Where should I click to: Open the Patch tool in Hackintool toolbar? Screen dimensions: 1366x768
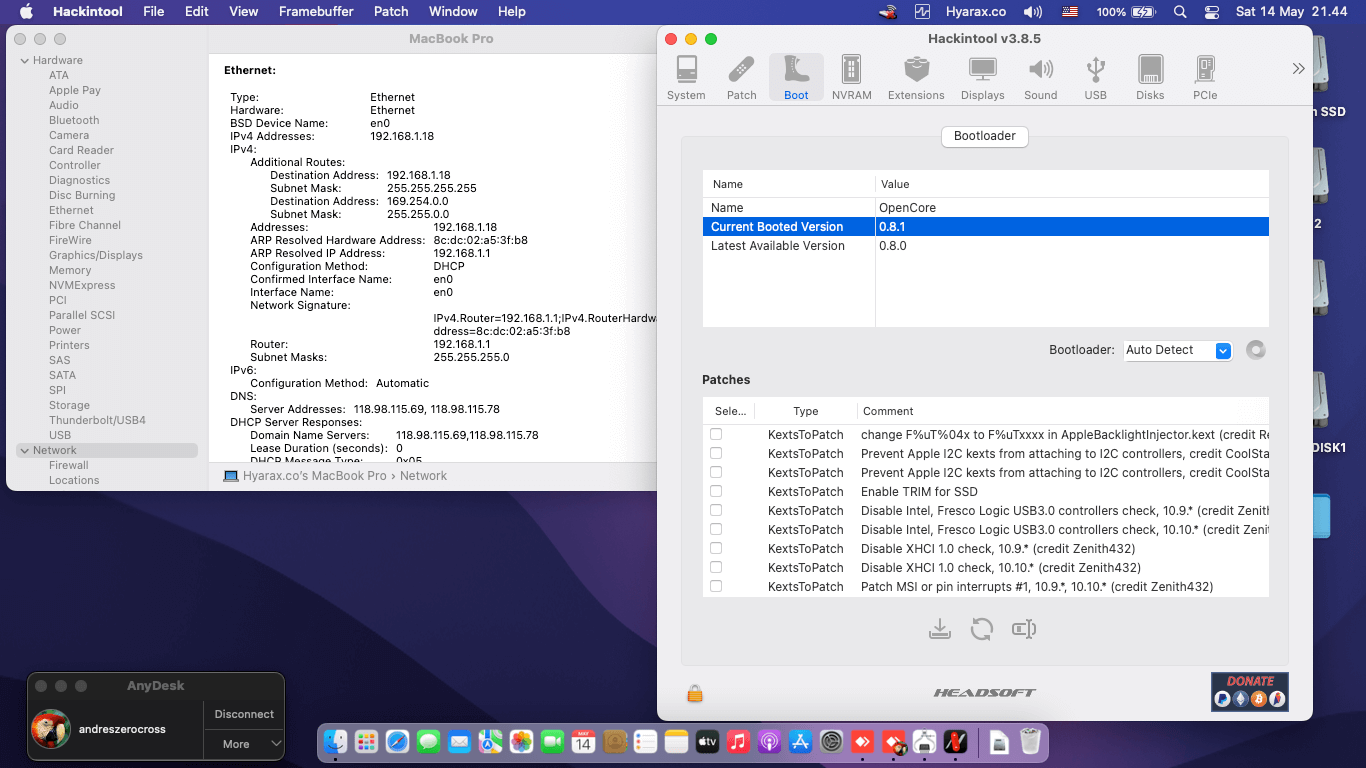click(741, 77)
